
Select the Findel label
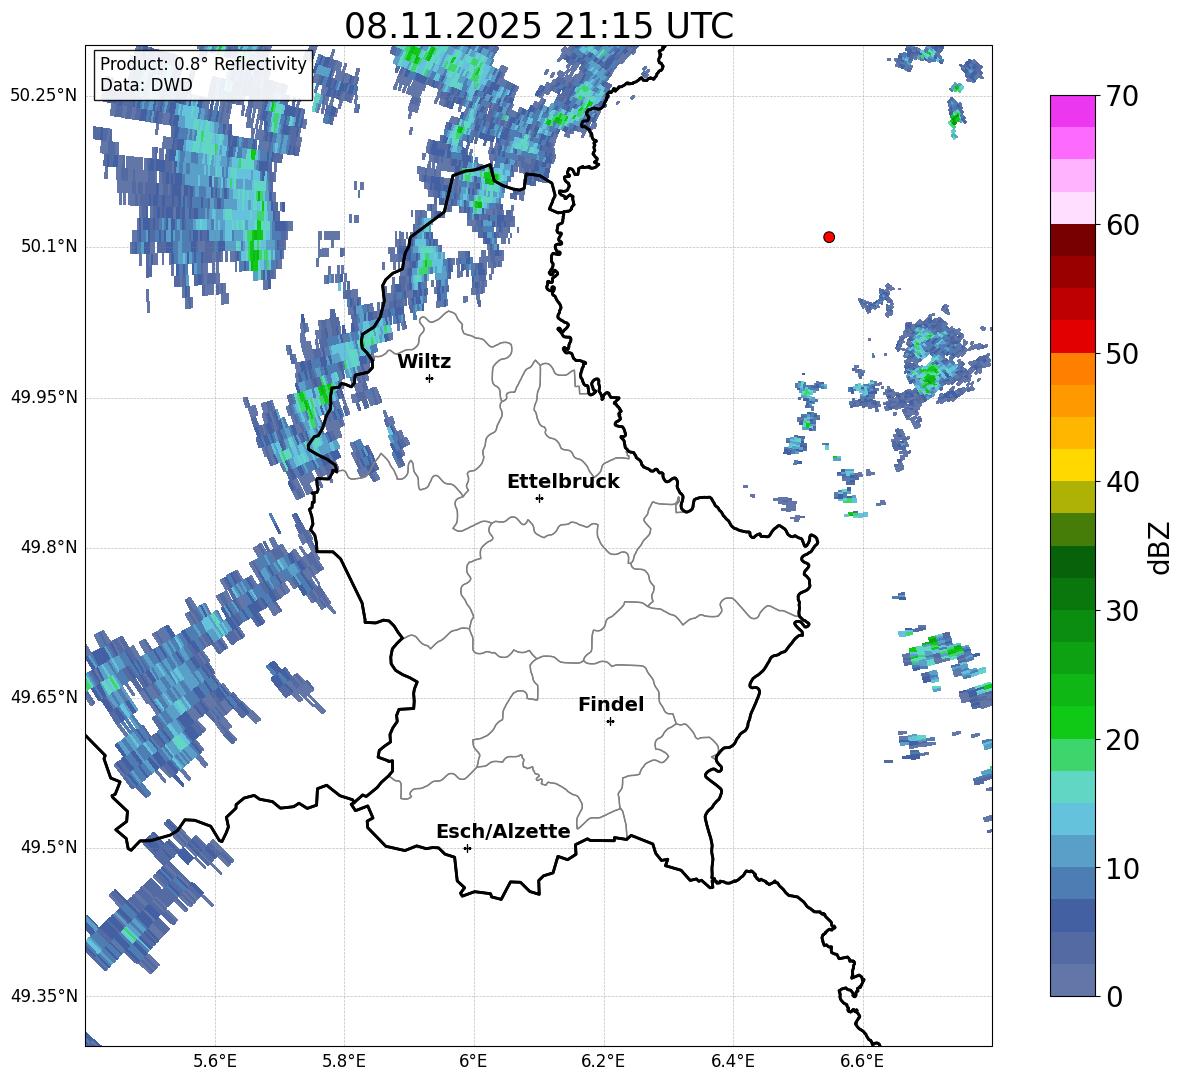pos(611,705)
